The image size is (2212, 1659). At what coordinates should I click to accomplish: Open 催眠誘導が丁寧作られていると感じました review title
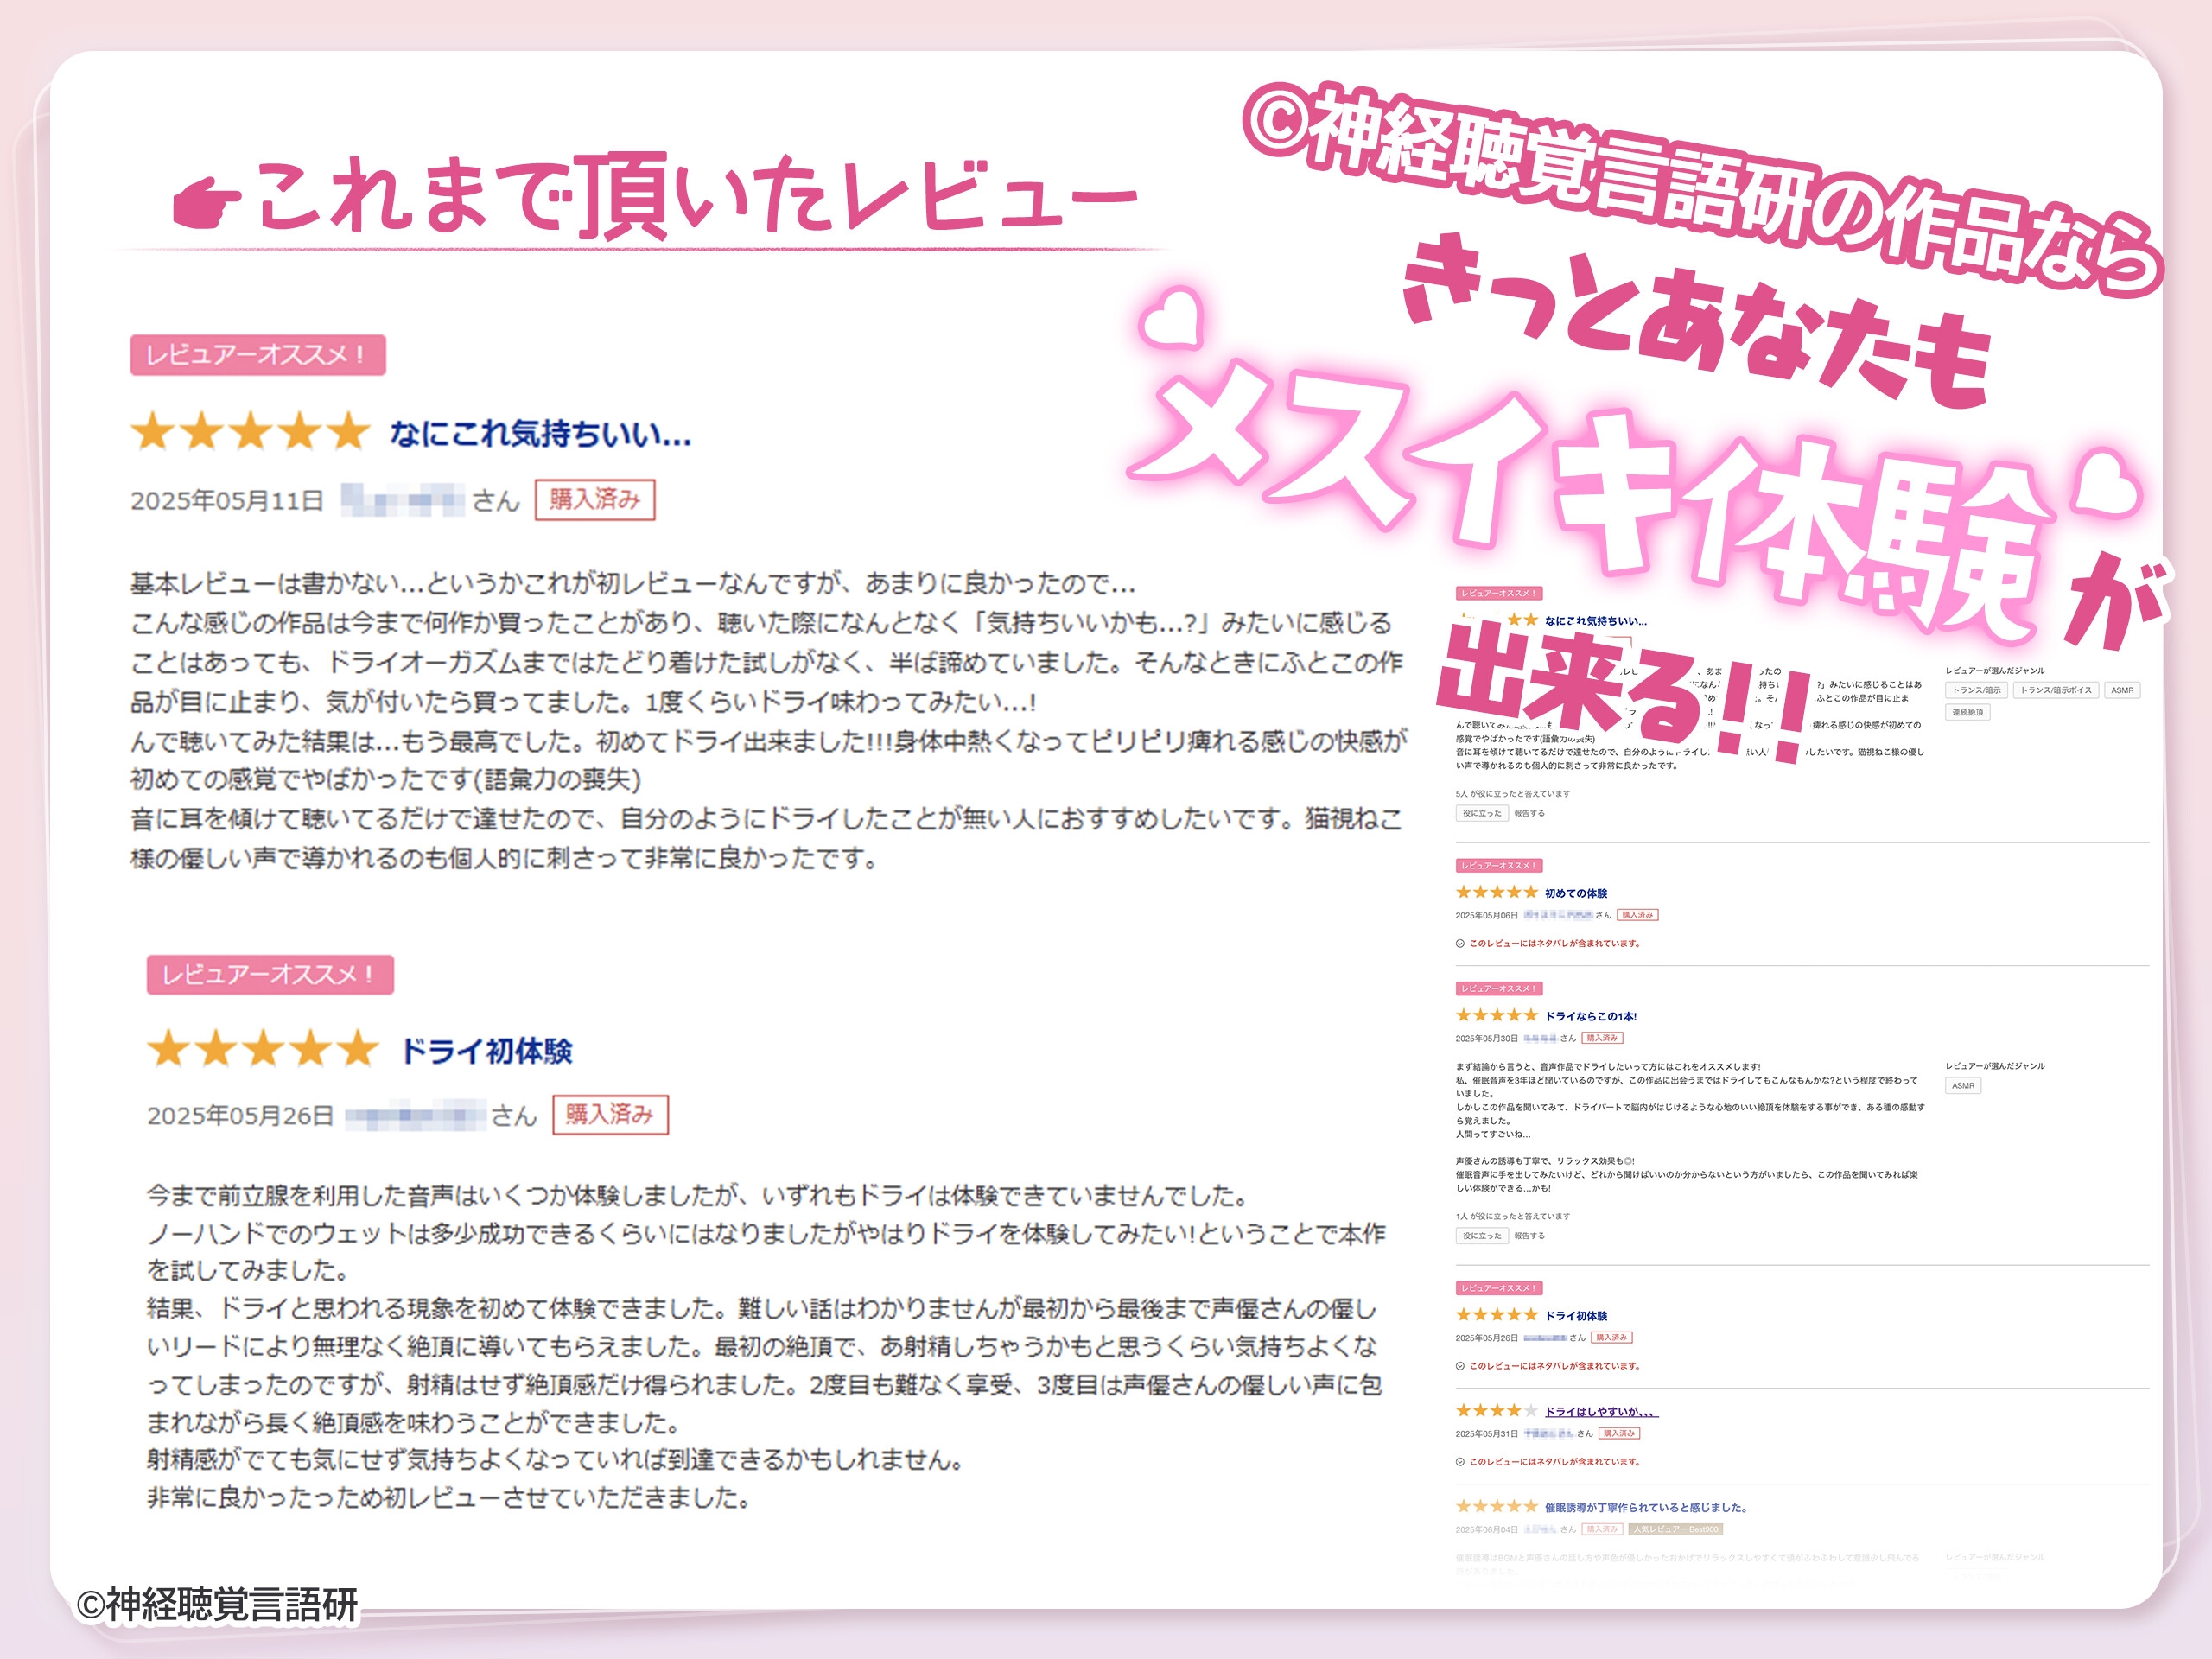[1645, 1507]
